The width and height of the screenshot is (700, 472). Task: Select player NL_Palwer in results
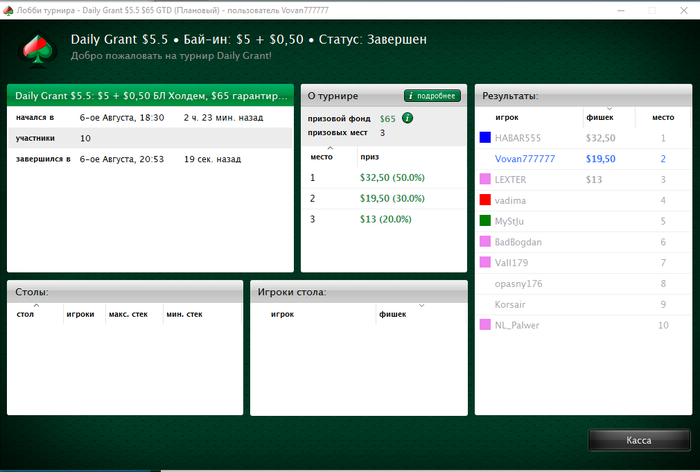click(583, 325)
